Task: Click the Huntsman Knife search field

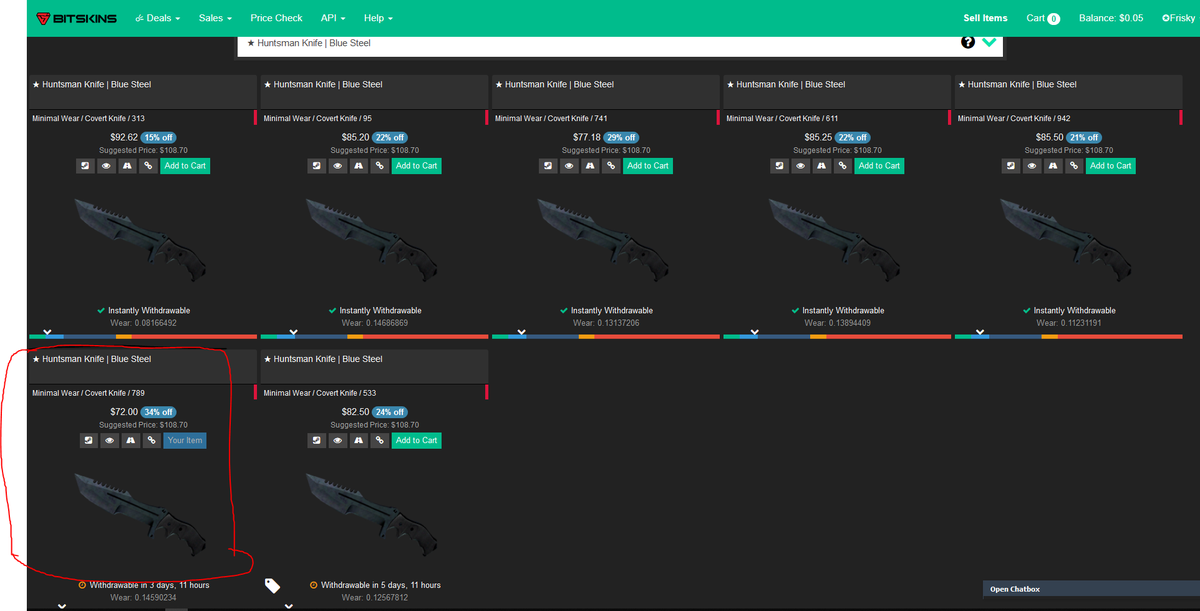Action: coord(598,43)
